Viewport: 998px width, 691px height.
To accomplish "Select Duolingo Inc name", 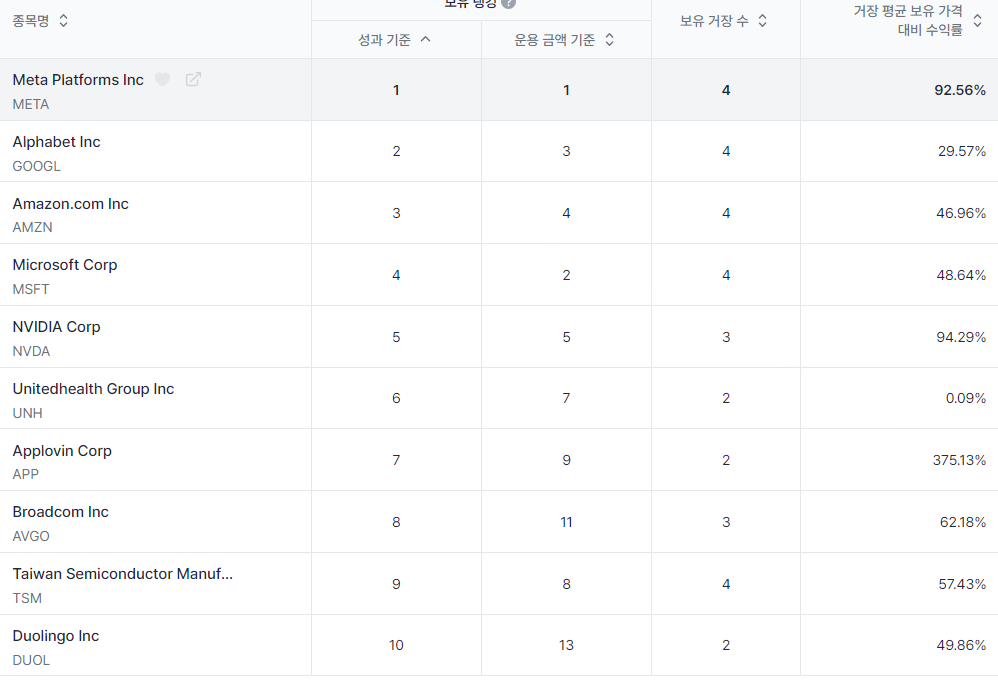I will [56, 636].
